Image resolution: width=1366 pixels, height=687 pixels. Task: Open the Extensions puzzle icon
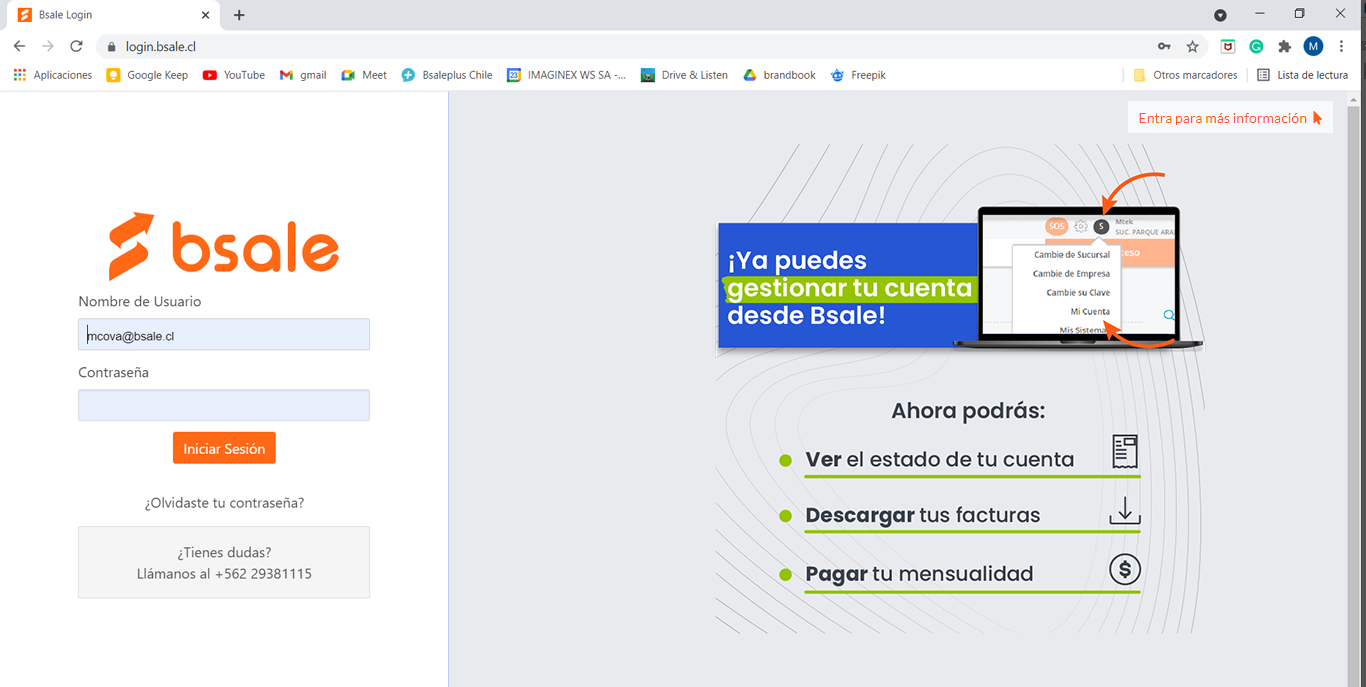(1285, 46)
